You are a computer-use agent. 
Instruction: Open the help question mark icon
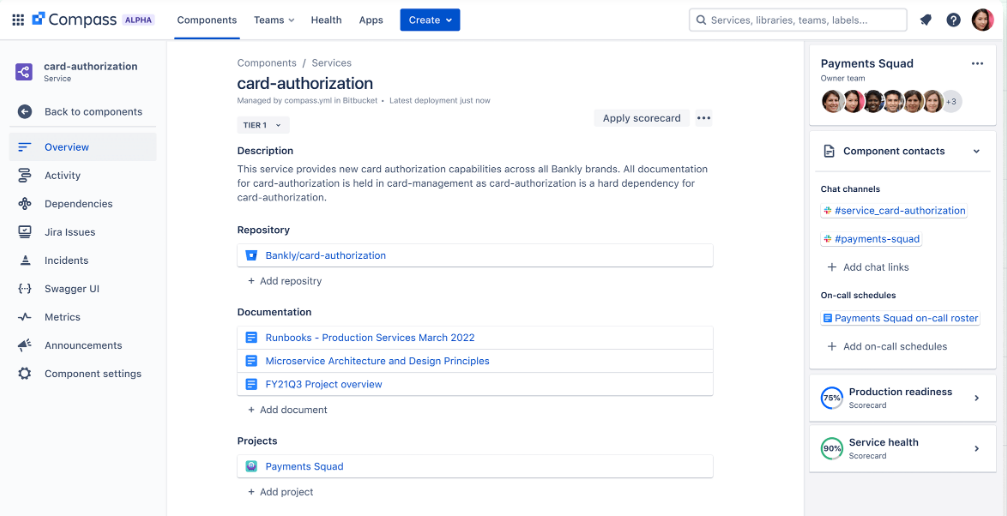[x=954, y=20]
